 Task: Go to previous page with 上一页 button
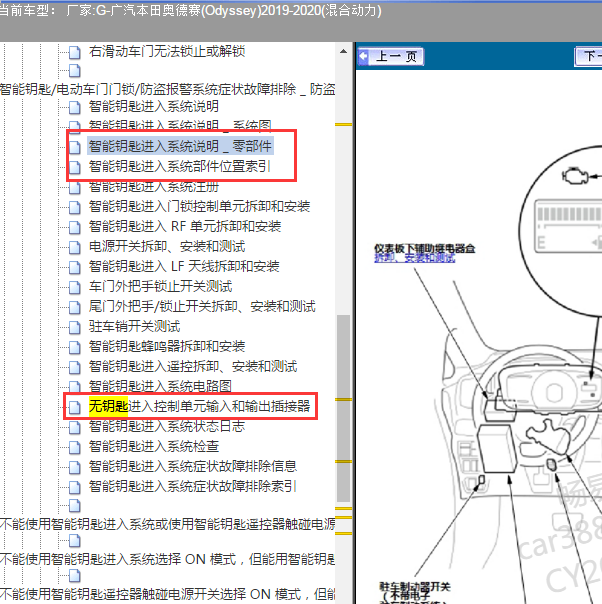[x=391, y=57]
